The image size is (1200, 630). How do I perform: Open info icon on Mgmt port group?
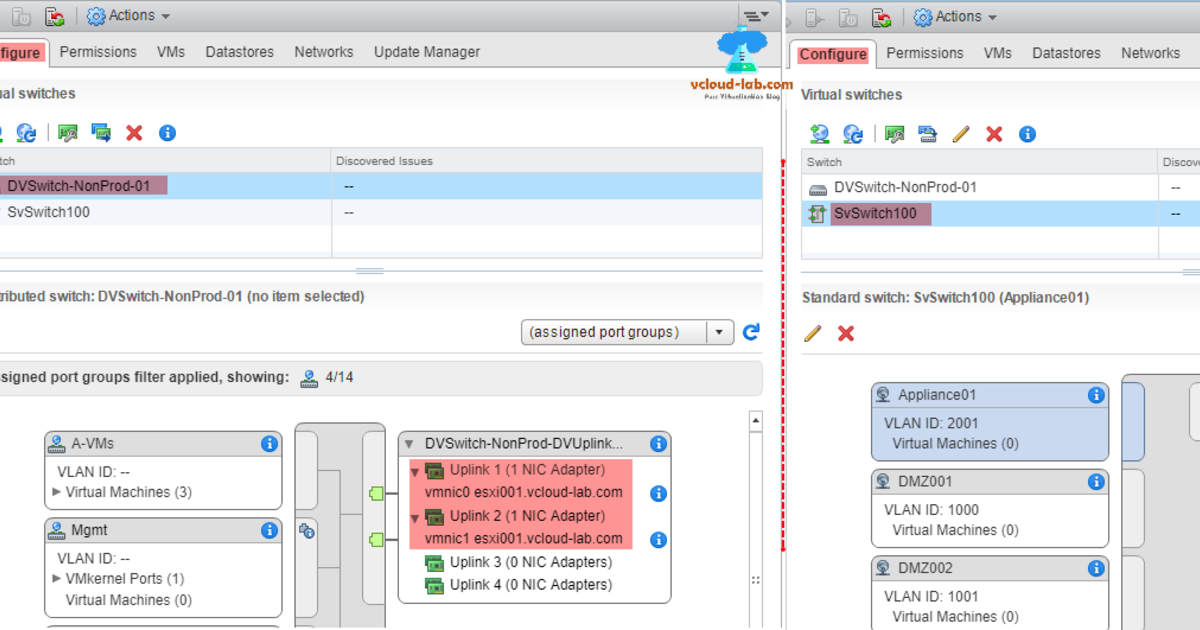(x=268, y=531)
